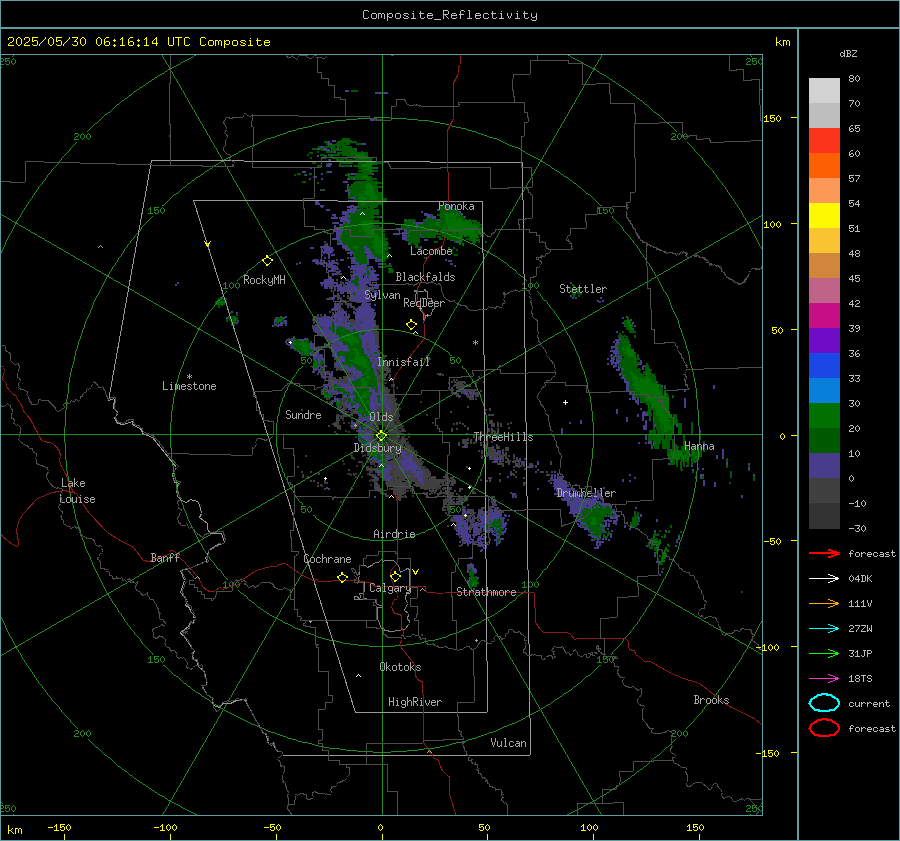Click the -30 value on the dBZ scale
Image resolution: width=900 pixels, height=841 pixels.
(x=857, y=528)
